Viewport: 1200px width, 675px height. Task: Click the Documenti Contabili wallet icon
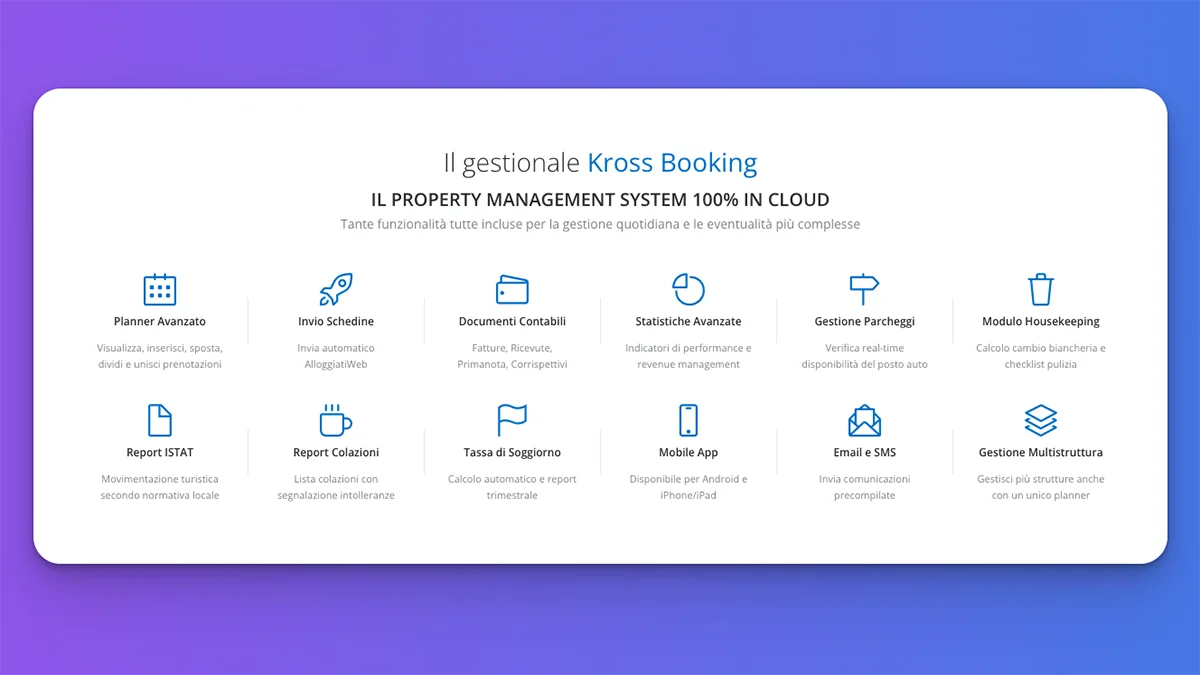tap(512, 290)
